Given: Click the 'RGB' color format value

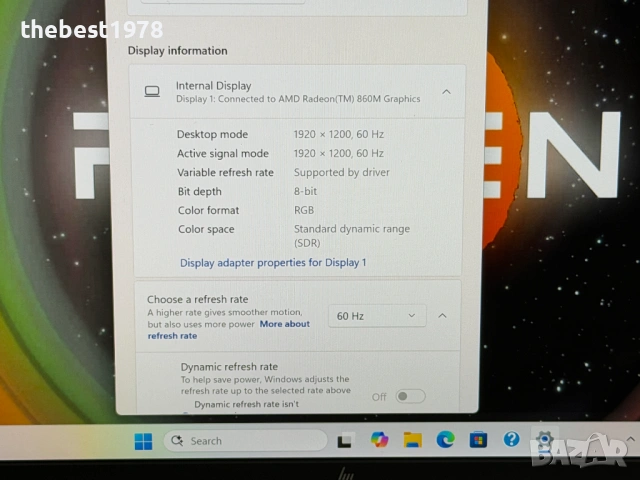Looking at the screenshot, I should click(x=304, y=210).
